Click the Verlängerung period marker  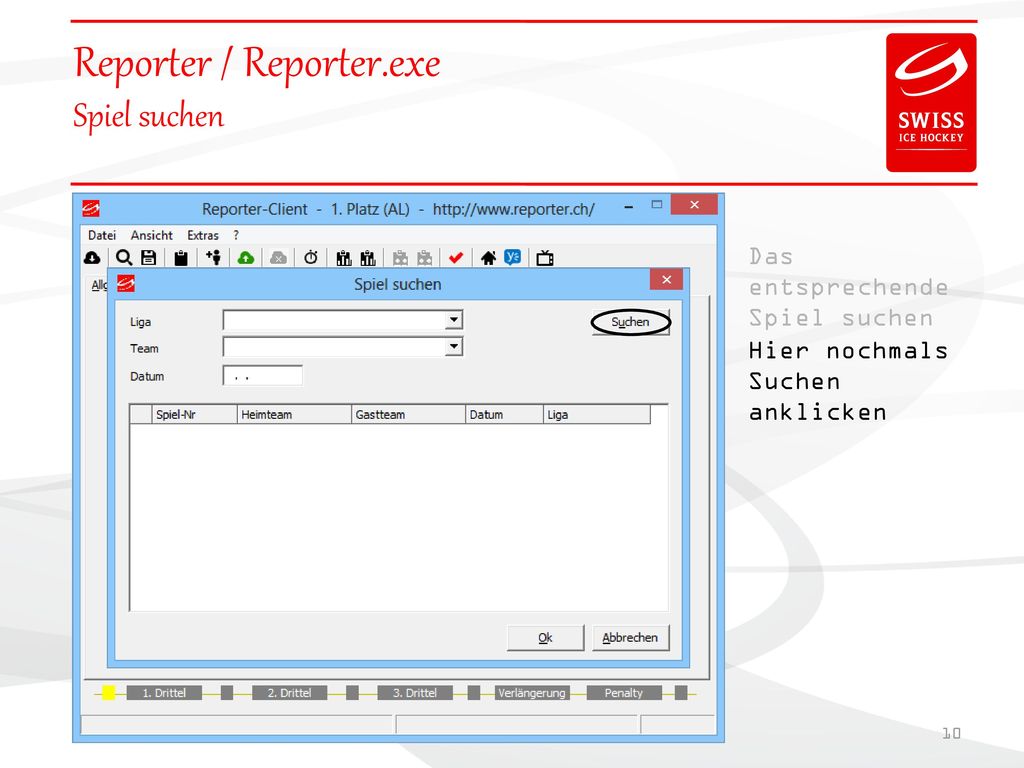(x=532, y=692)
